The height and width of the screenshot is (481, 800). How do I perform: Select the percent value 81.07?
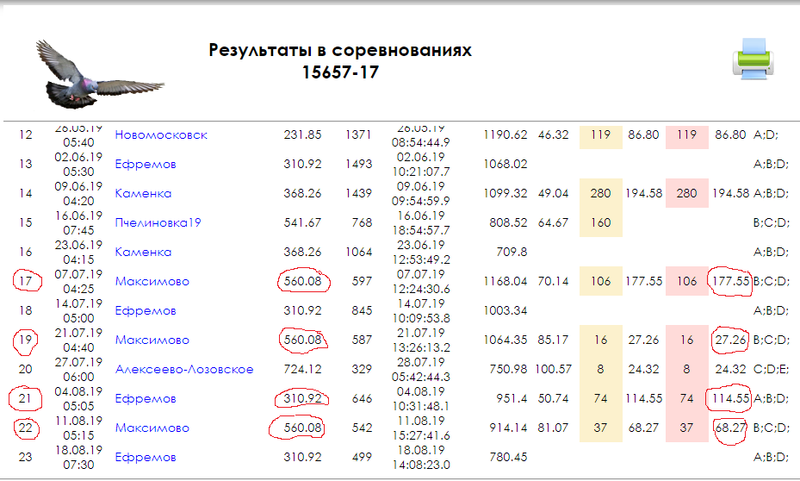click(553, 428)
